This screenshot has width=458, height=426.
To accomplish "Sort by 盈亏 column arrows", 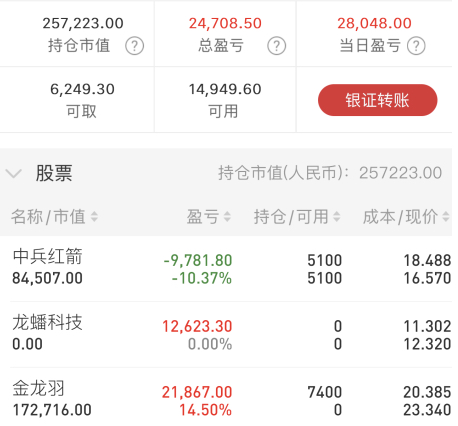I will (227, 217).
